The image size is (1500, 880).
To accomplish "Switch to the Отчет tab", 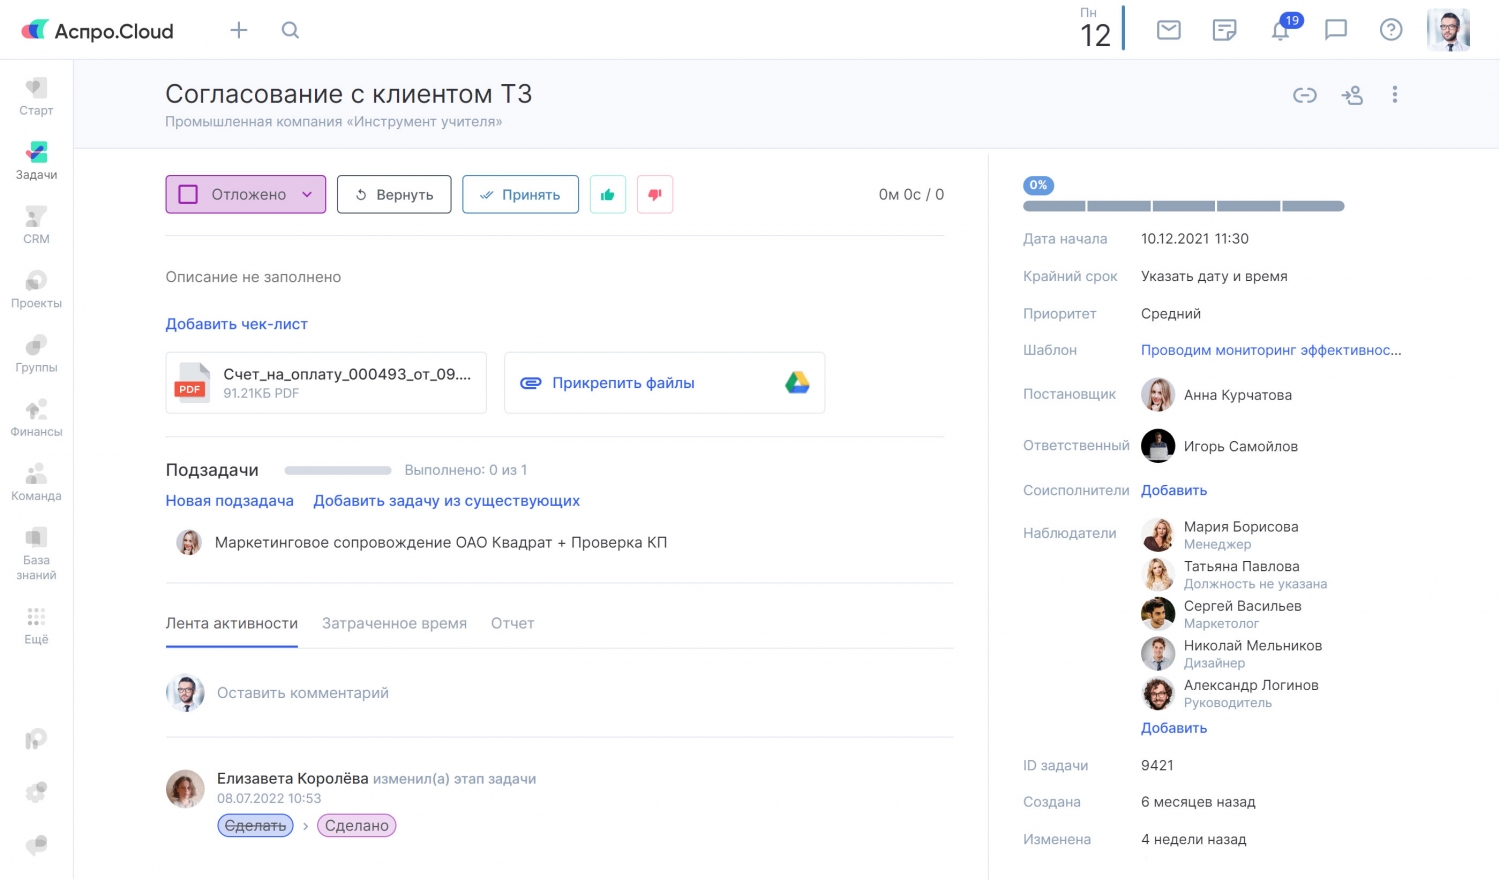I will click(x=512, y=623).
